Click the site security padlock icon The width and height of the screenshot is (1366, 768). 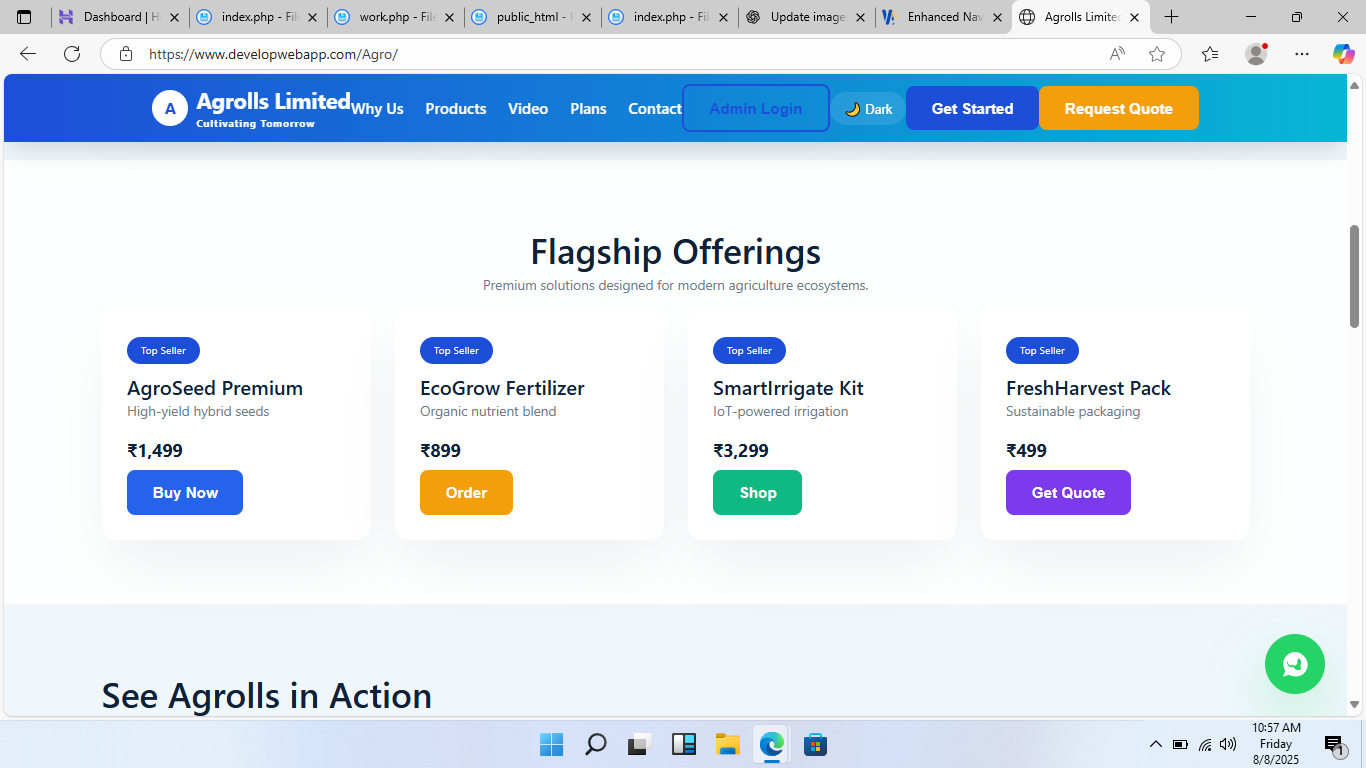(x=126, y=54)
